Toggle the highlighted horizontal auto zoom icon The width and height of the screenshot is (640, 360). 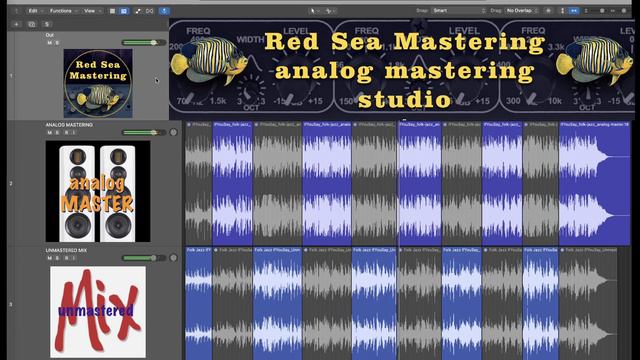pyautogui.click(x=574, y=11)
